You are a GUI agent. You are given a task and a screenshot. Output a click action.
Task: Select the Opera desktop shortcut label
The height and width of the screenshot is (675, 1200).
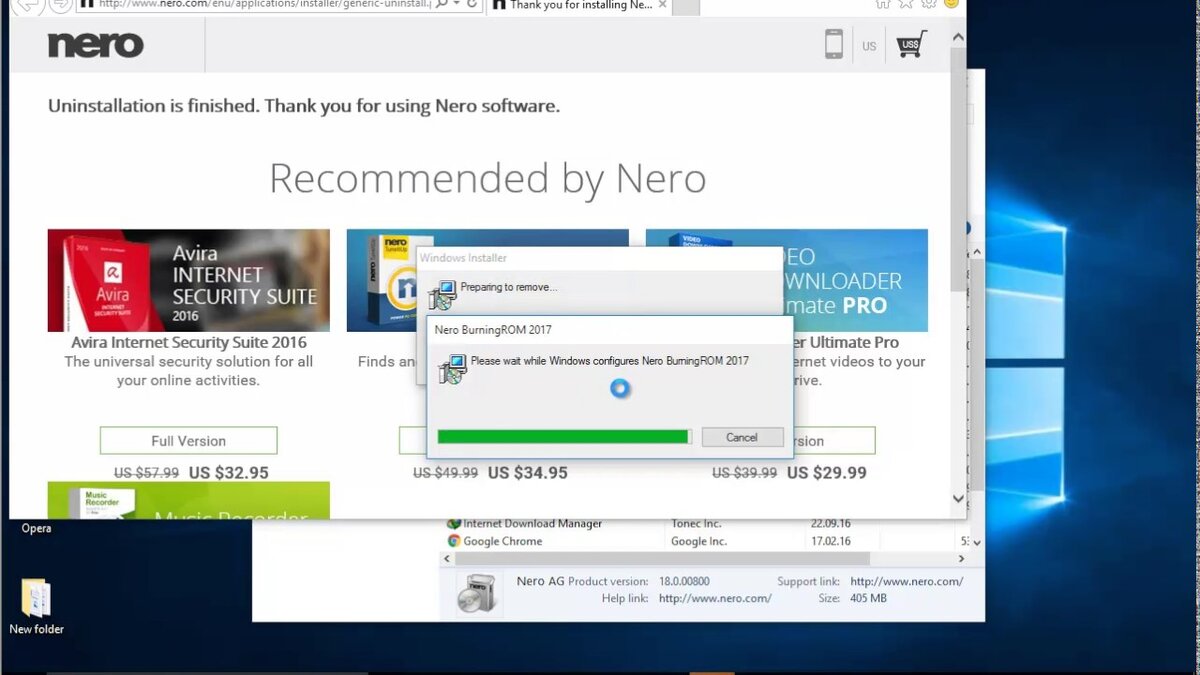36,528
